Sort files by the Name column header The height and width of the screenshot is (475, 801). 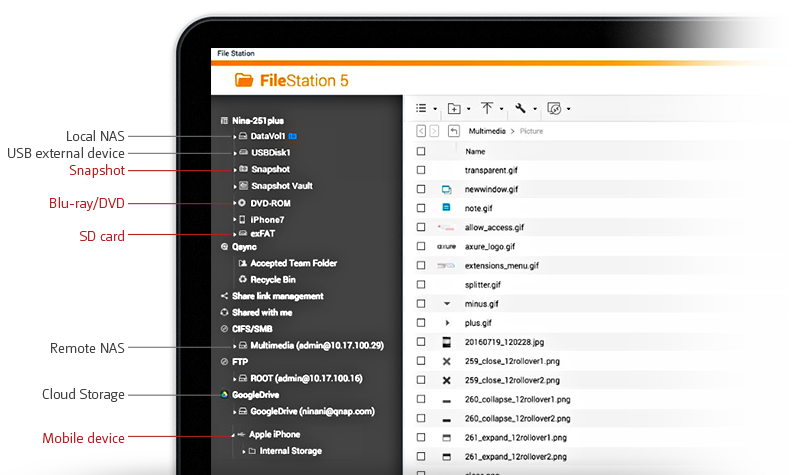475,151
